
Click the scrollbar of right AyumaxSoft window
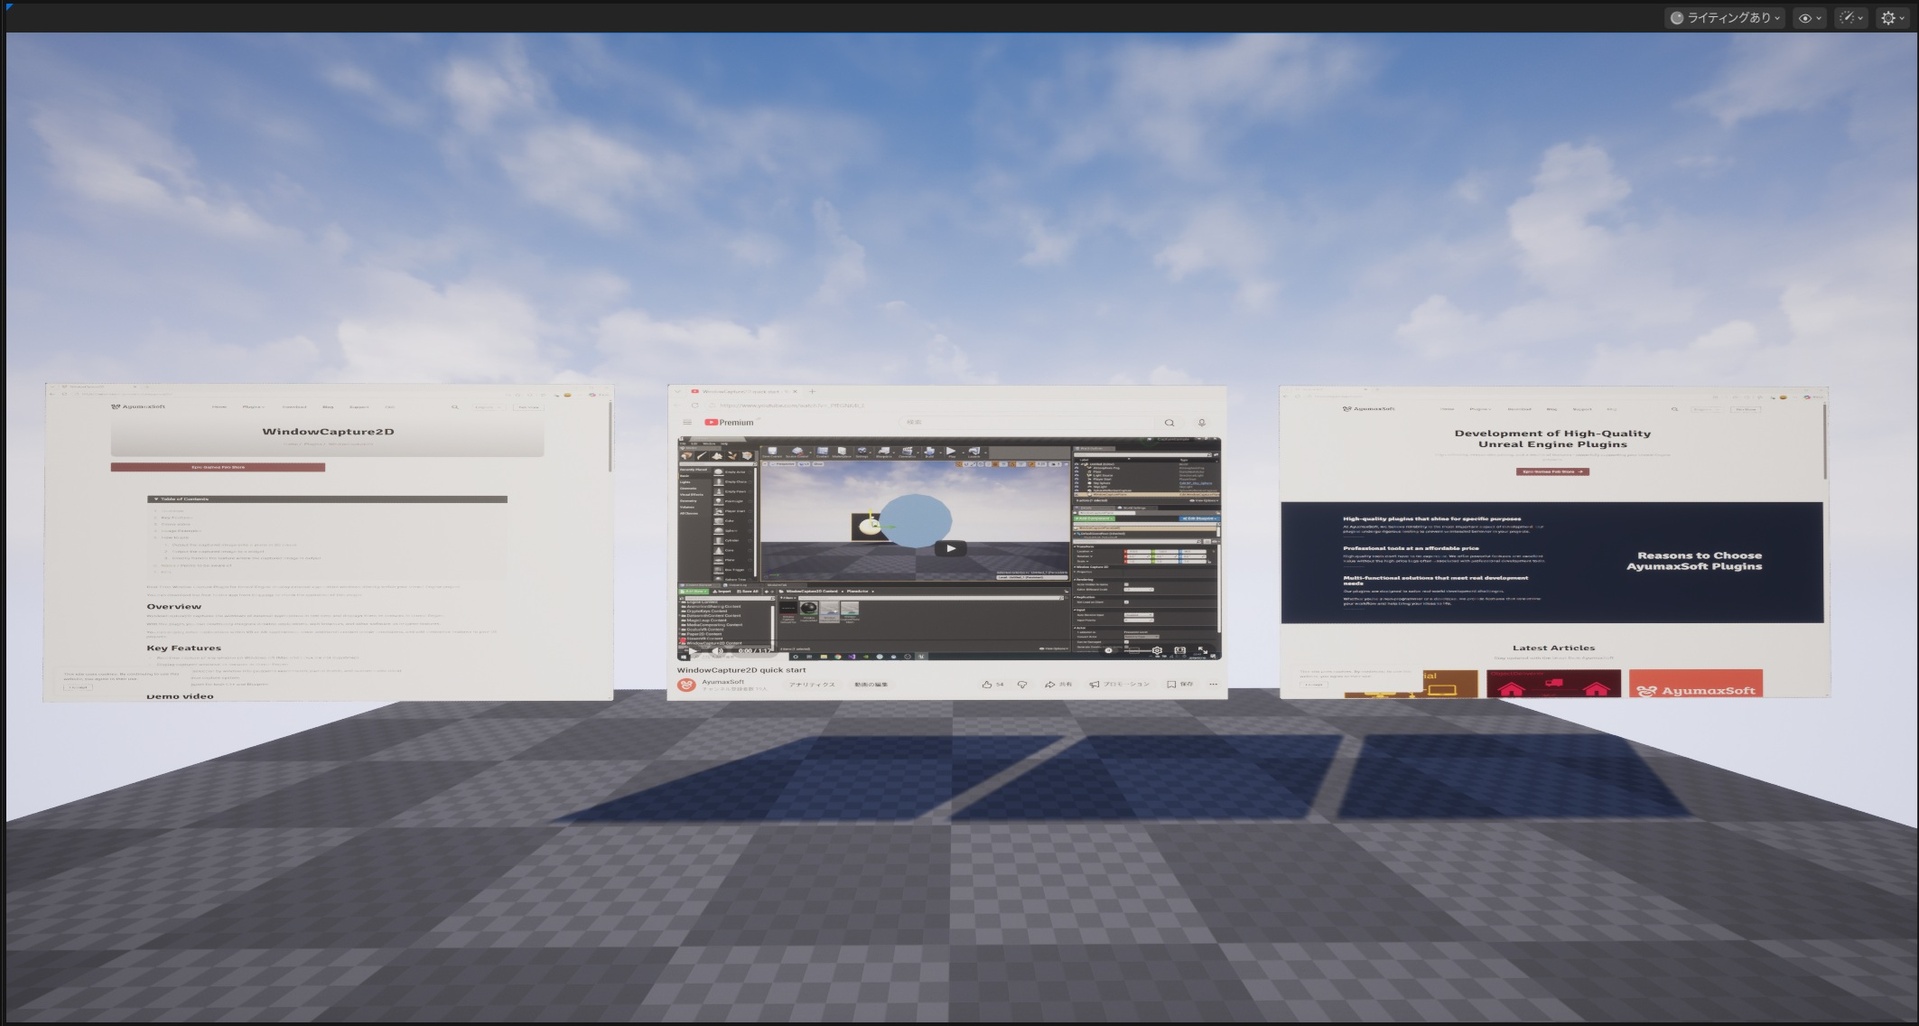point(1825,440)
